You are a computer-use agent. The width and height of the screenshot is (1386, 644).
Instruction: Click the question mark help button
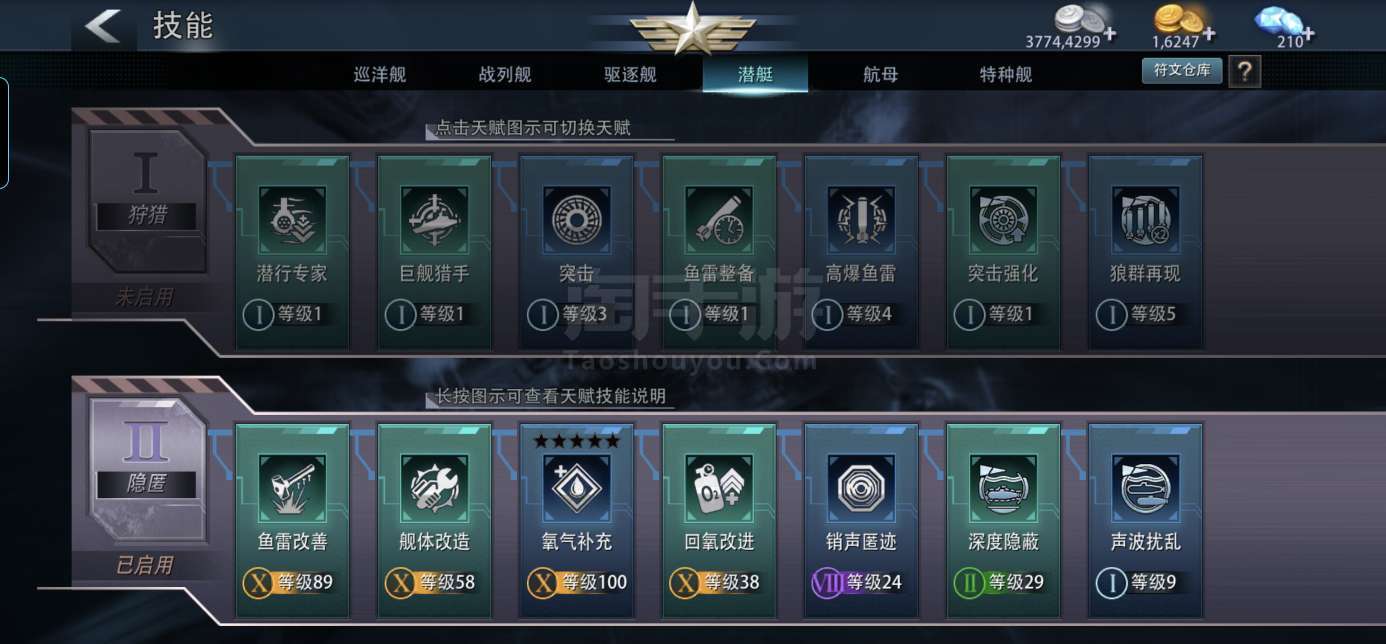(1245, 71)
